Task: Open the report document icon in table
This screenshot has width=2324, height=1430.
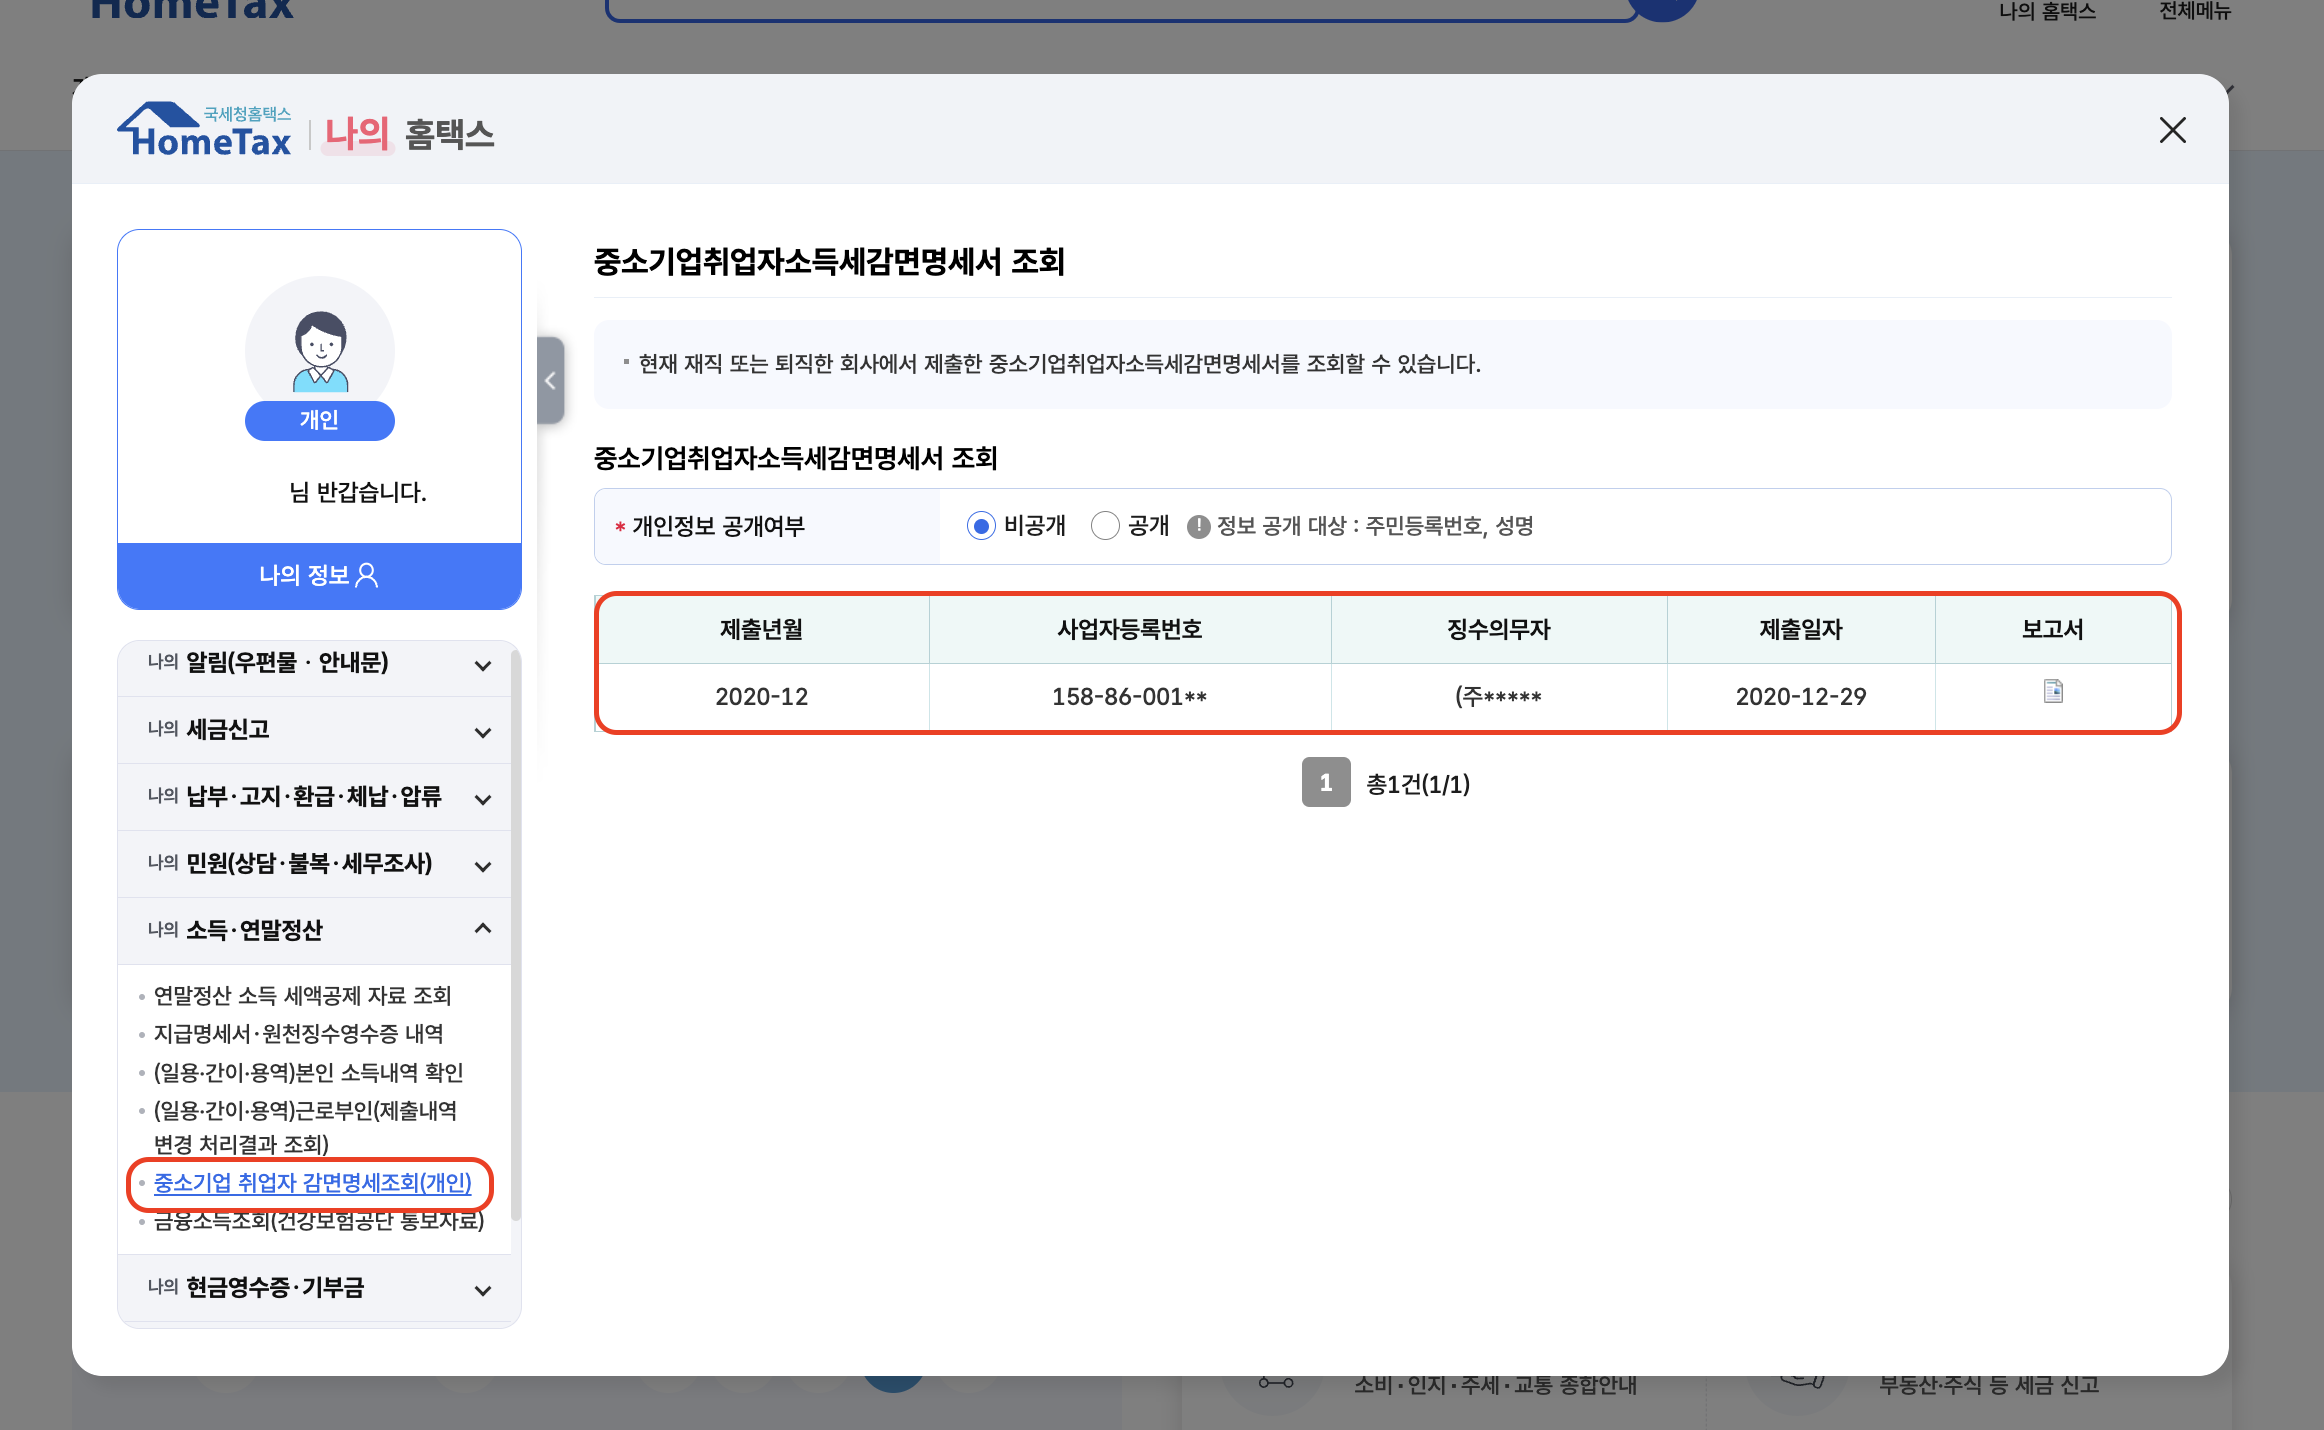Action: click(x=2052, y=691)
